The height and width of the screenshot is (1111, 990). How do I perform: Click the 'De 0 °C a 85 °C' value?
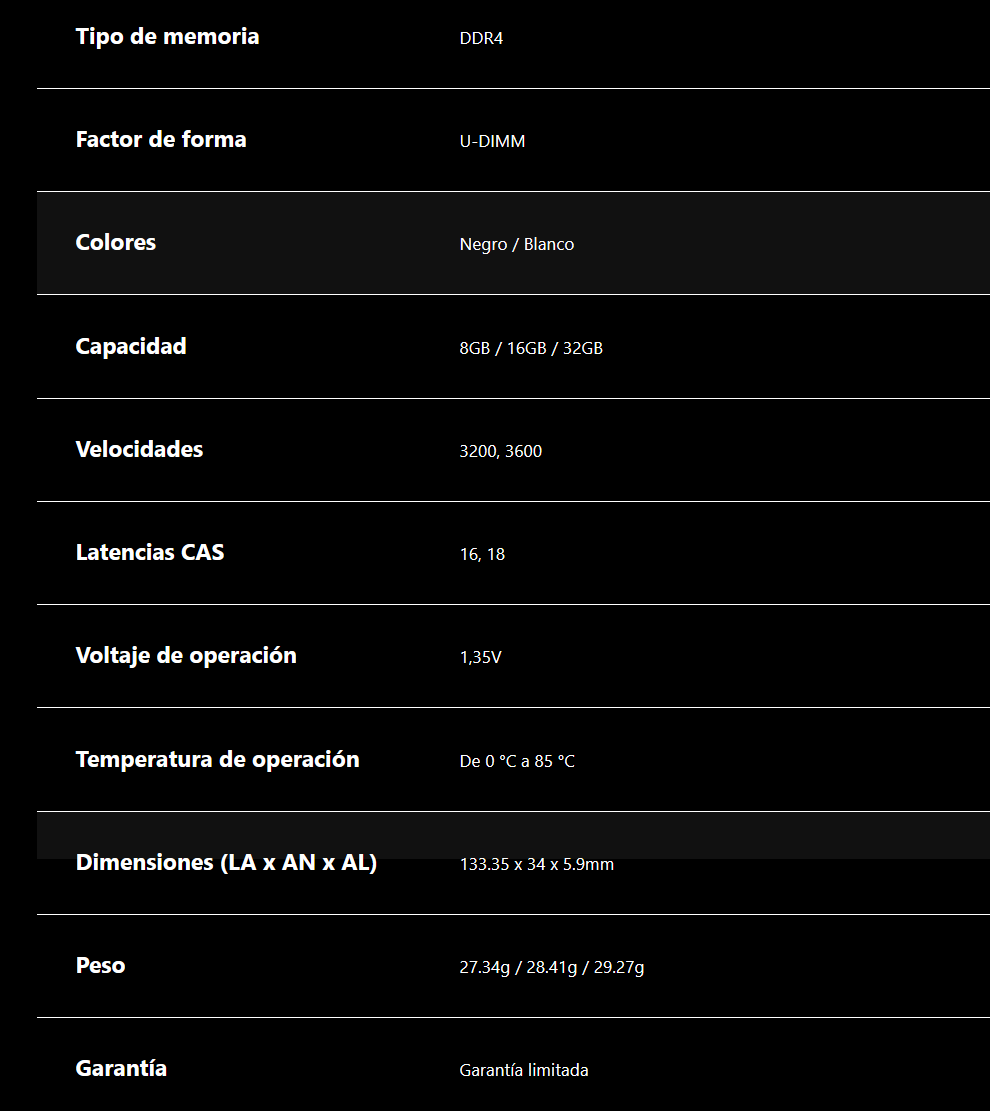[517, 761]
